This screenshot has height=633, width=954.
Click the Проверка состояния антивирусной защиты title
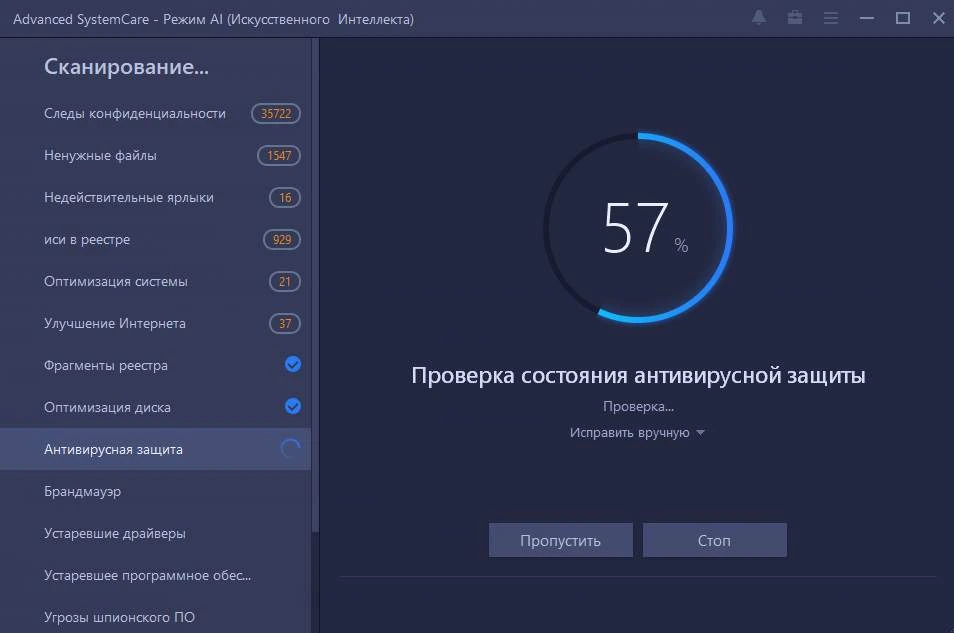pyautogui.click(x=638, y=375)
